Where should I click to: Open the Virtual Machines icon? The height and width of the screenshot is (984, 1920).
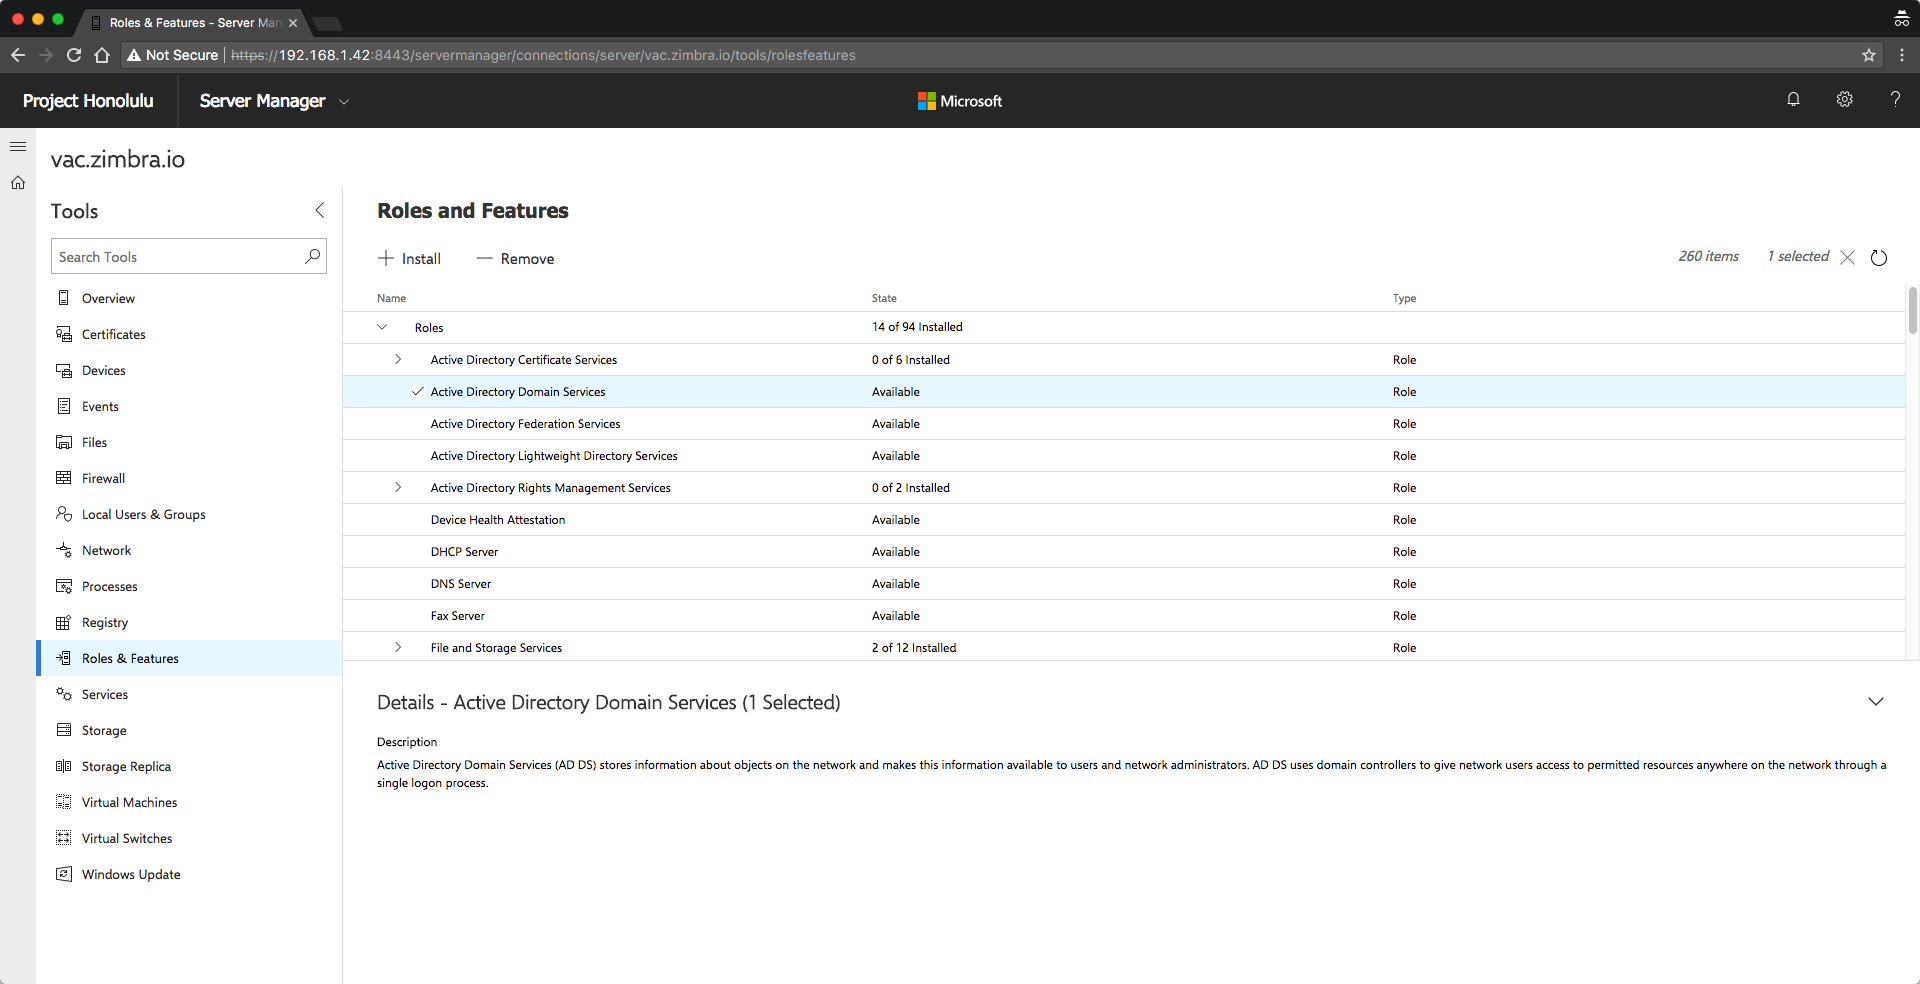pos(64,802)
